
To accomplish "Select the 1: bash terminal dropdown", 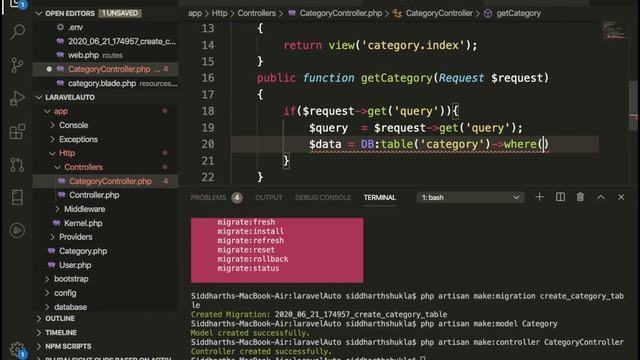I will click(x=470, y=198).
